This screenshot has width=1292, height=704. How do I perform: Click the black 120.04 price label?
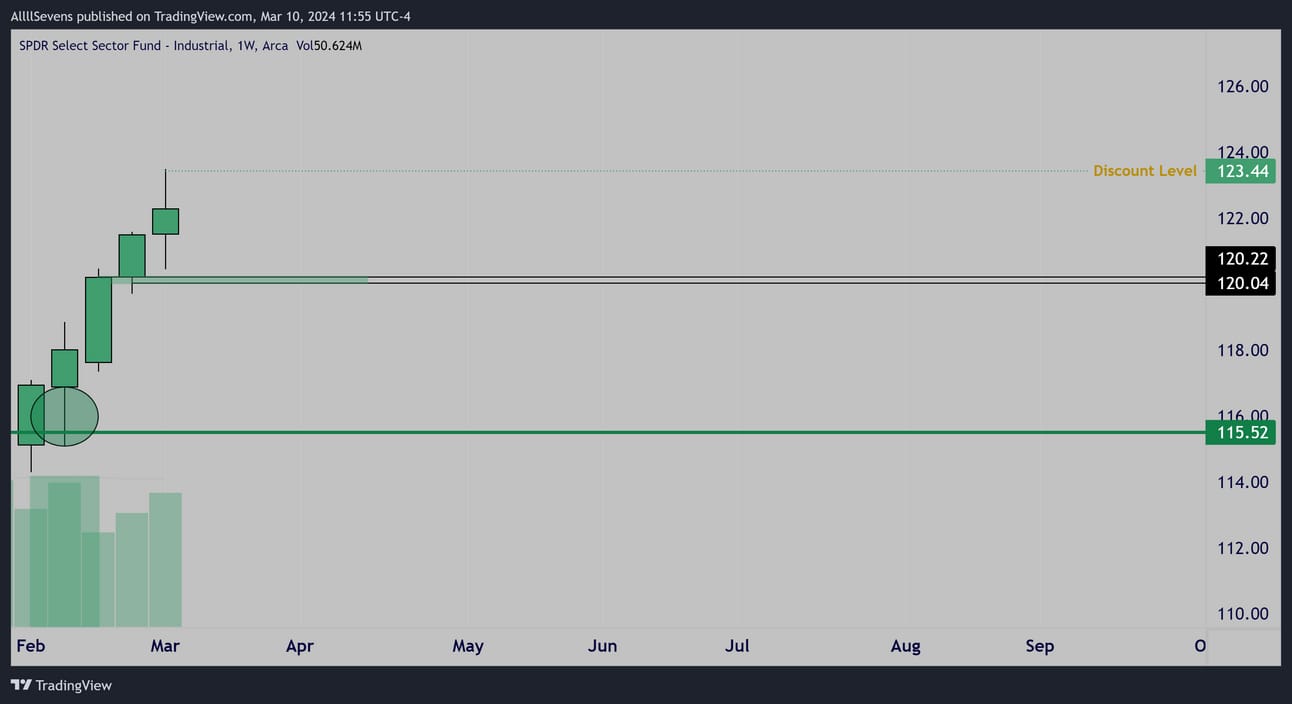click(1240, 284)
